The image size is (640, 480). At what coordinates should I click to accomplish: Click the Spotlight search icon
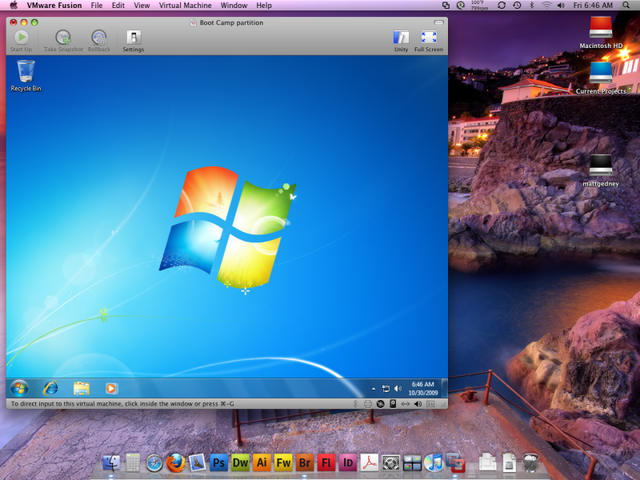coord(626,5)
